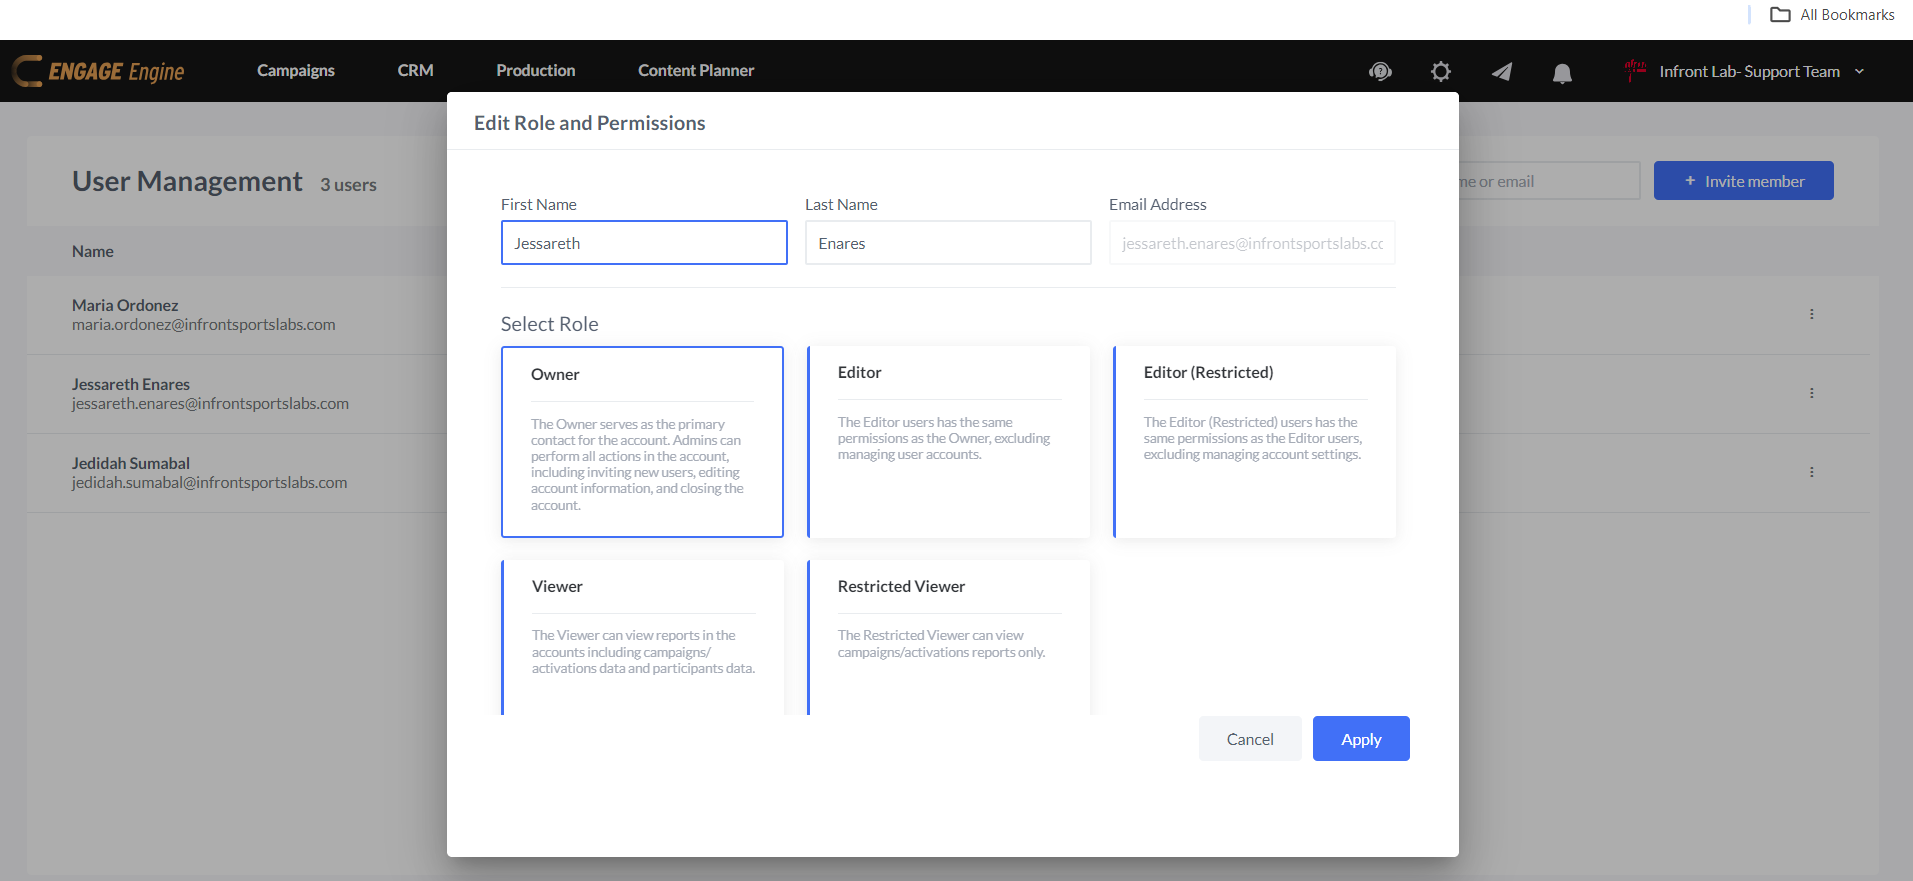The width and height of the screenshot is (1913, 881).
Task: Choose the Restricted Viewer role
Action: click(x=948, y=636)
